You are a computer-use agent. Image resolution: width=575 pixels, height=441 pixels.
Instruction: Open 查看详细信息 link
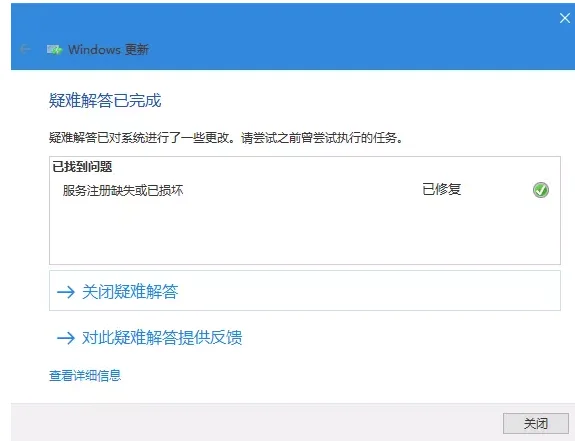[x=85, y=375]
